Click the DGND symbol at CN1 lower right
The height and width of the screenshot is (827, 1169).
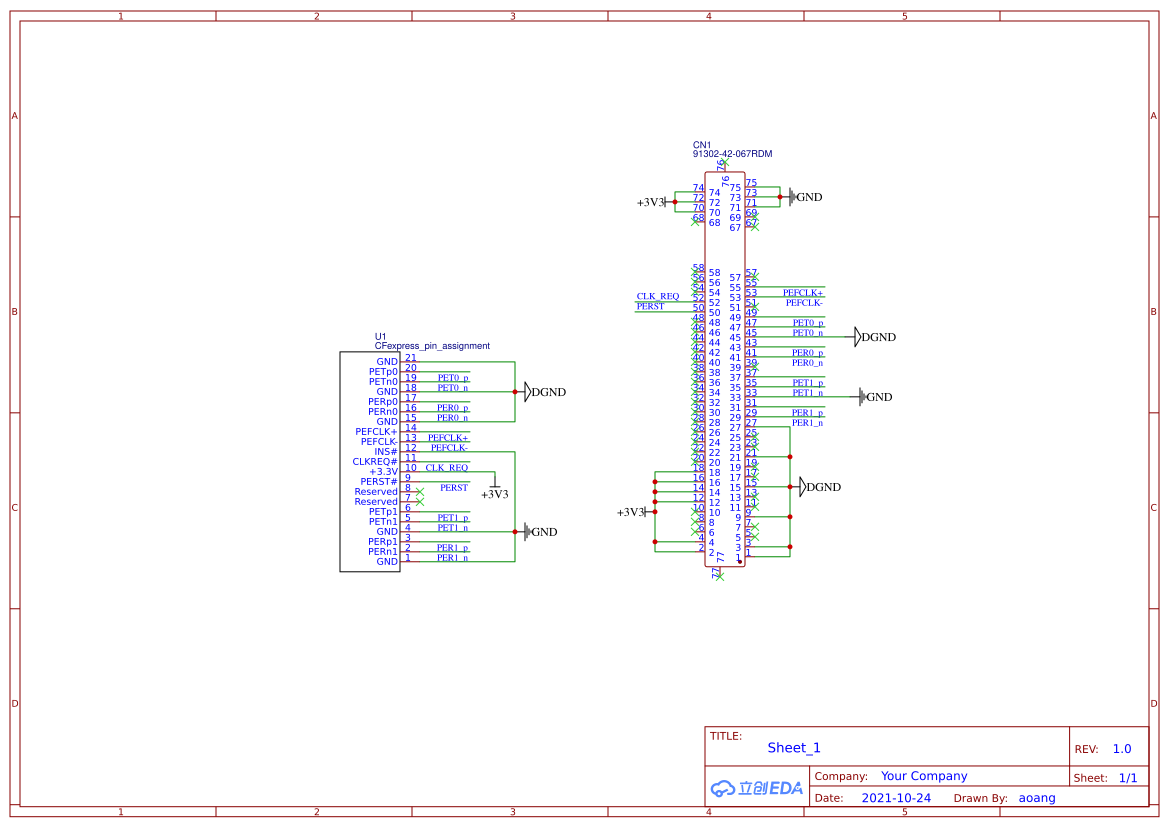803,487
